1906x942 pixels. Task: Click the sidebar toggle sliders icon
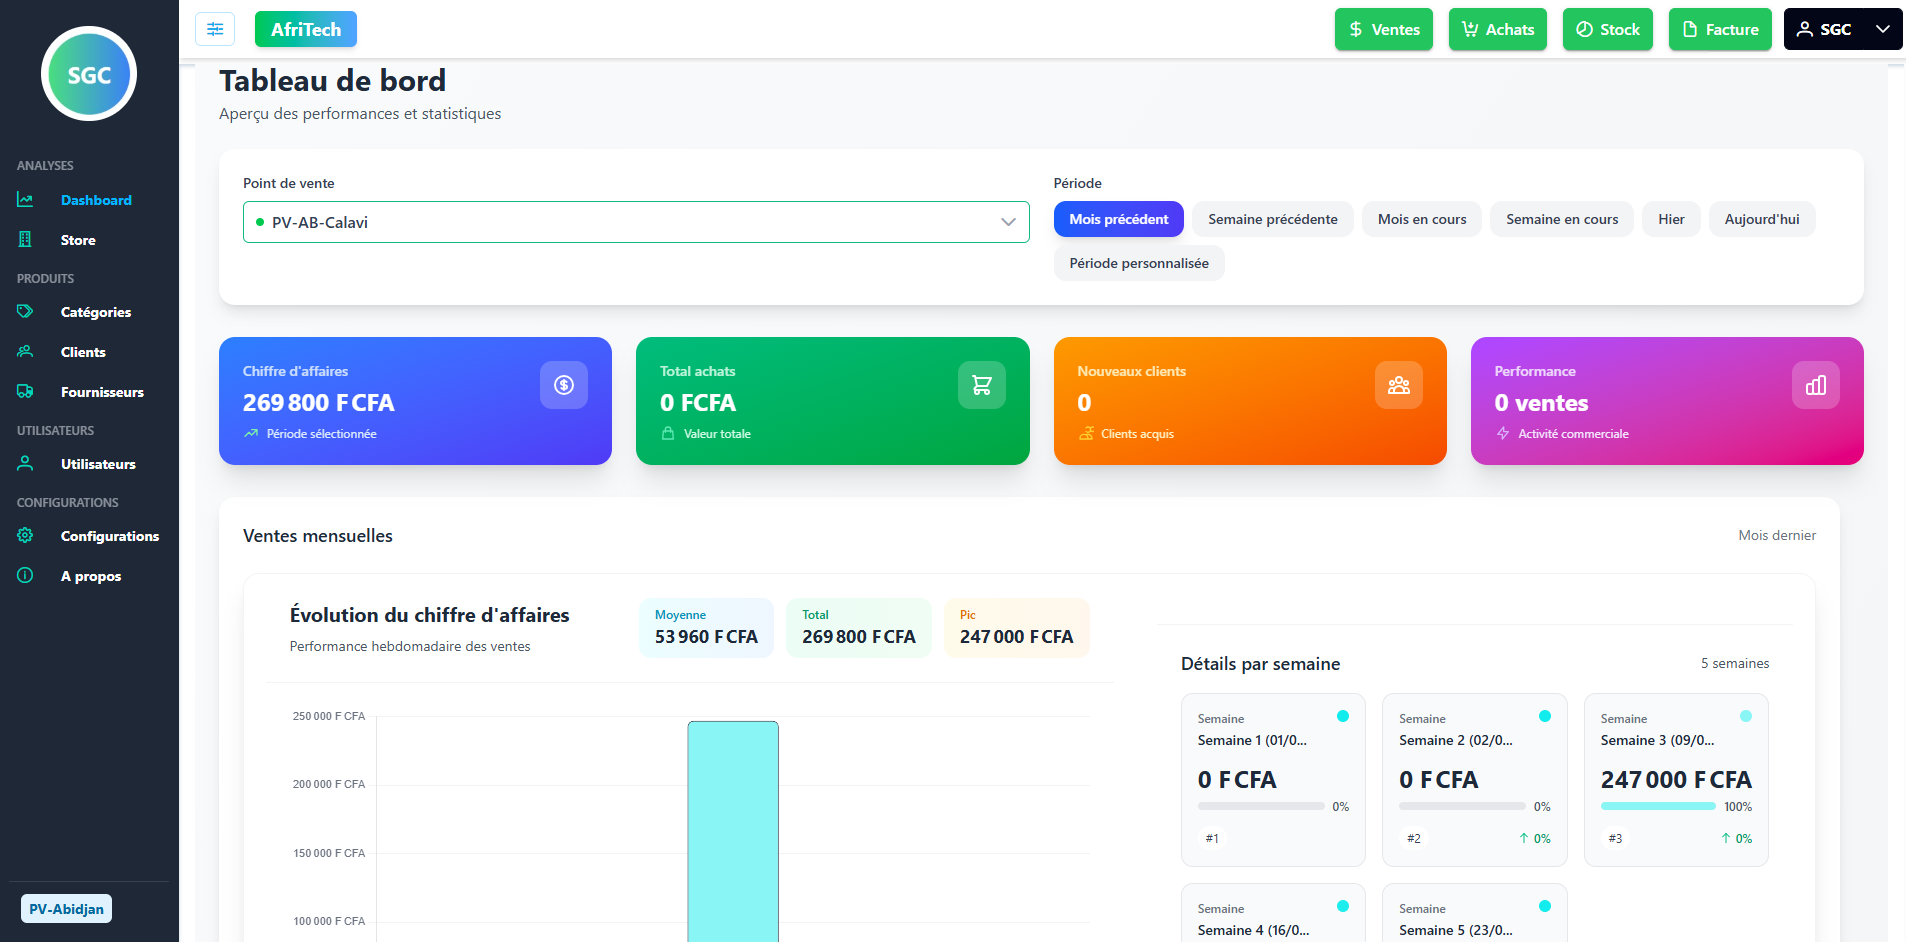[215, 29]
